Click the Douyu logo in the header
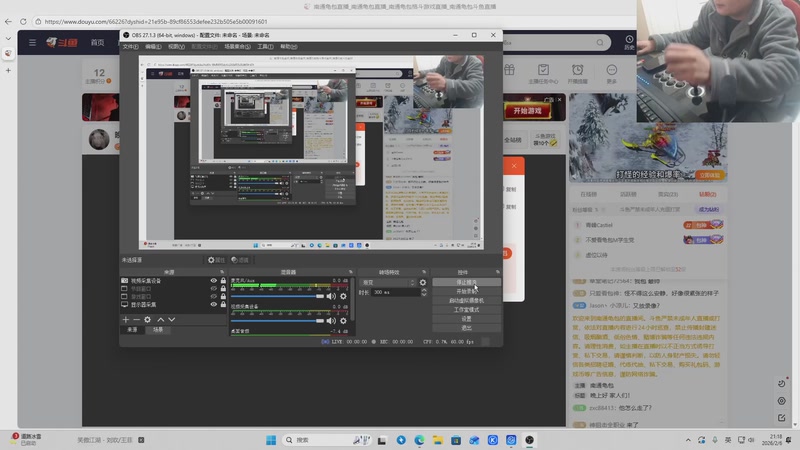The width and height of the screenshot is (800, 450). [x=62, y=42]
